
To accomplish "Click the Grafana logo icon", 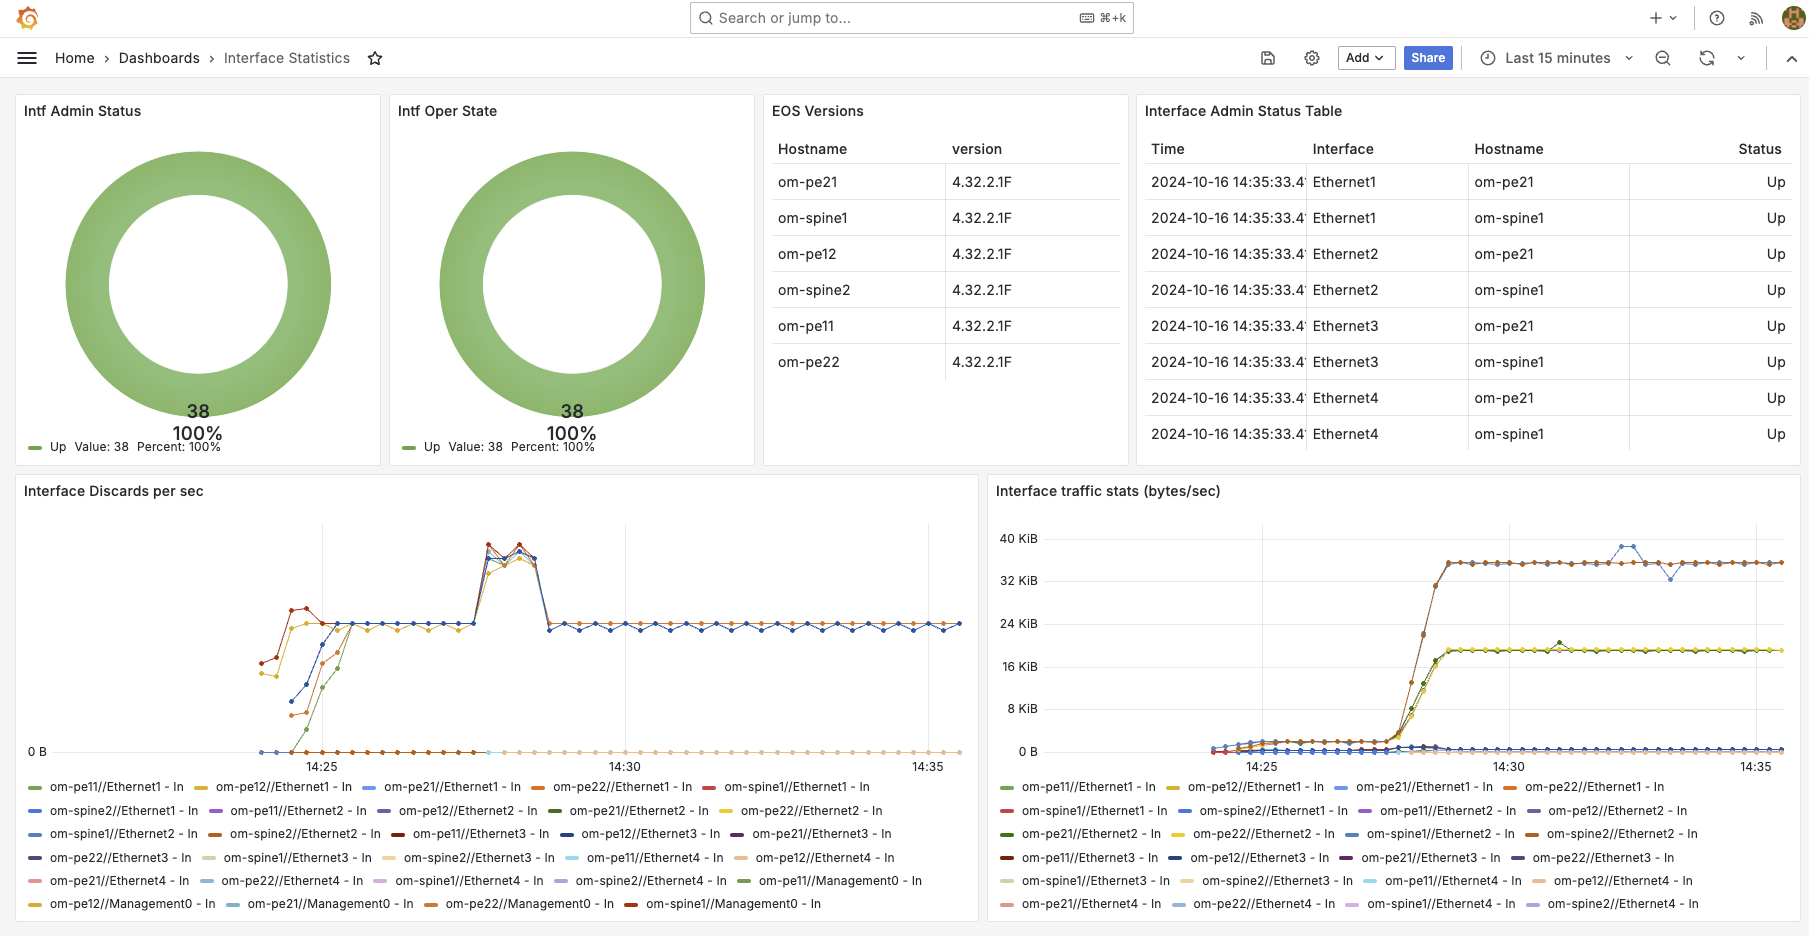I will (28, 18).
